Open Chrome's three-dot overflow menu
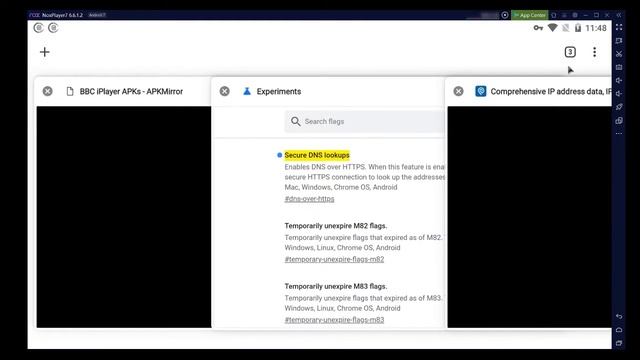The height and width of the screenshot is (360, 640). [594, 52]
